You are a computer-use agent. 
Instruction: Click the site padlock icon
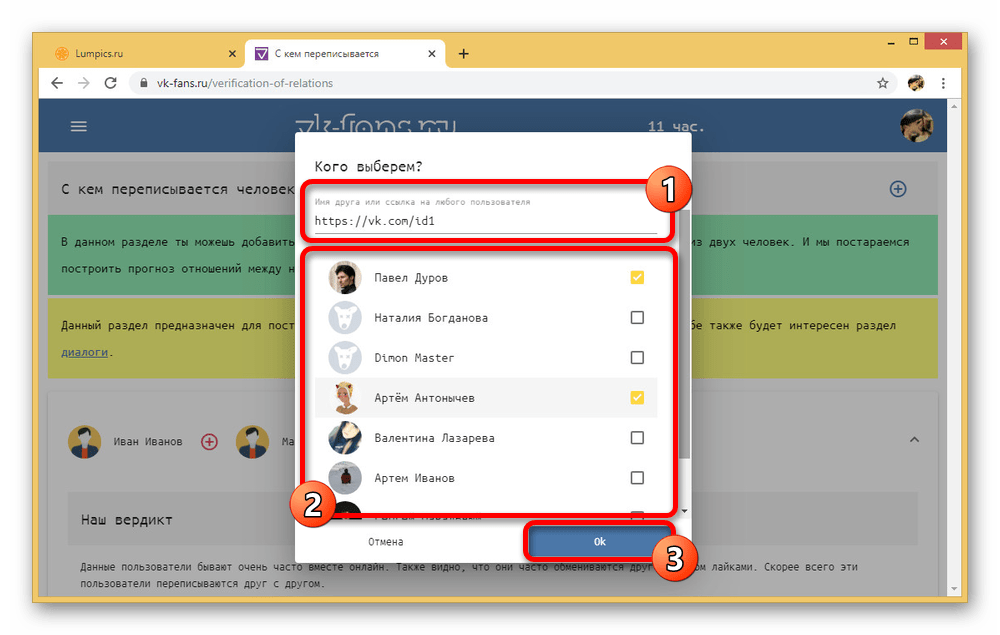pyautogui.click(x=143, y=83)
